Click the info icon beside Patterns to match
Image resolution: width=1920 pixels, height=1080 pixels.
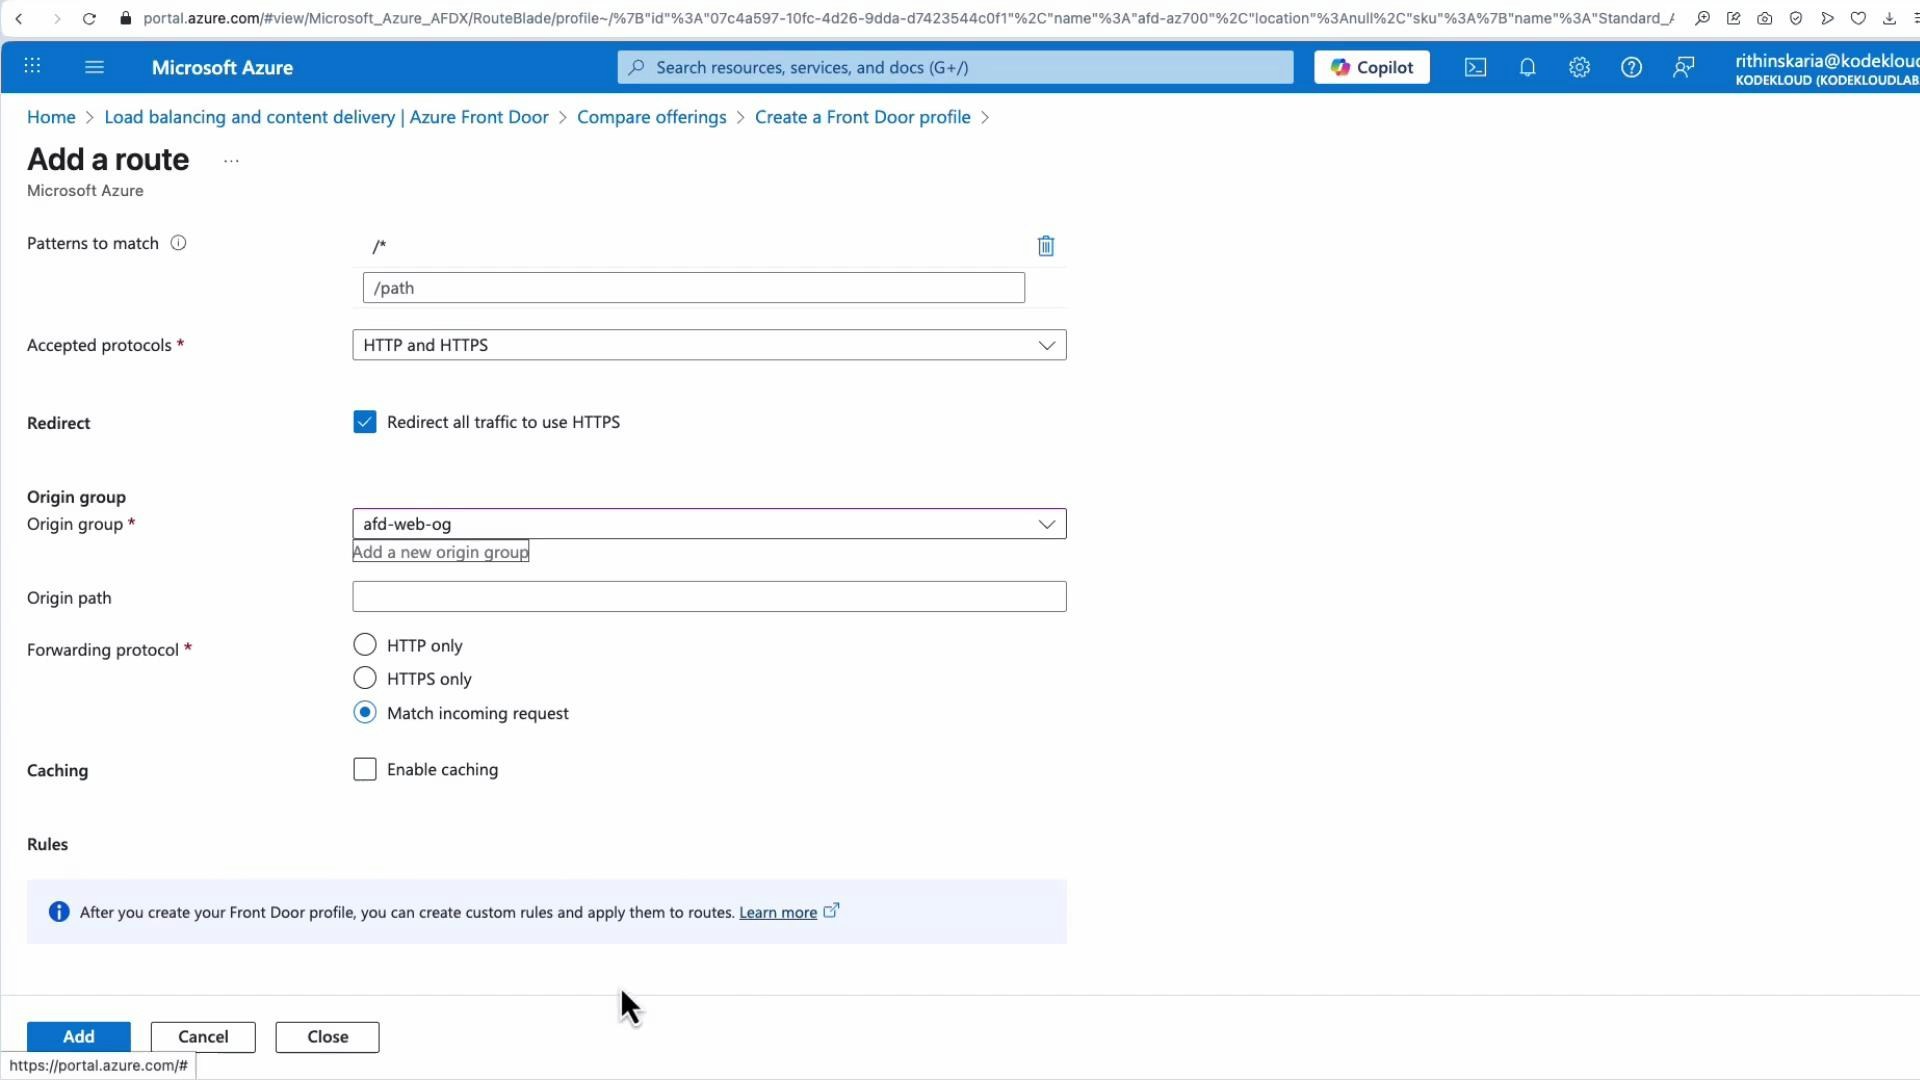[178, 242]
